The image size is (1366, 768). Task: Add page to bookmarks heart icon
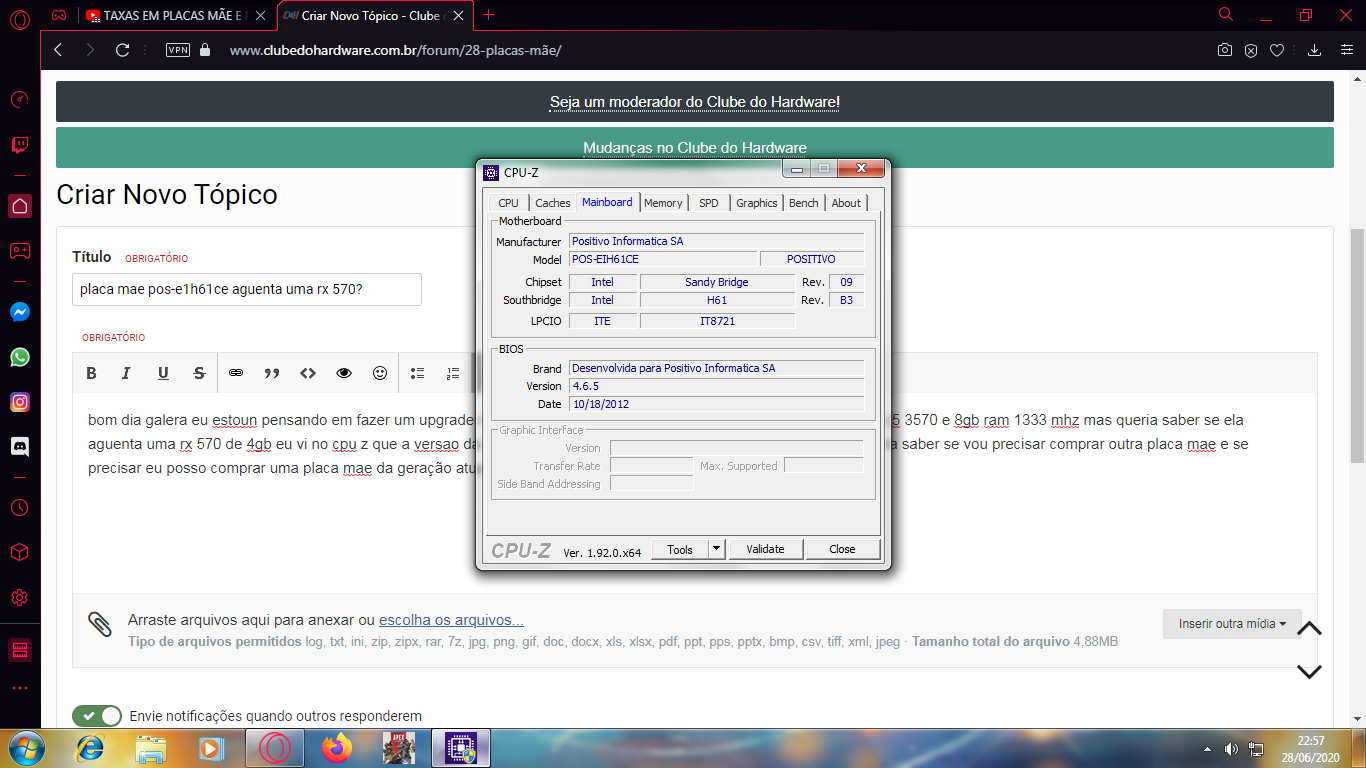[1277, 50]
